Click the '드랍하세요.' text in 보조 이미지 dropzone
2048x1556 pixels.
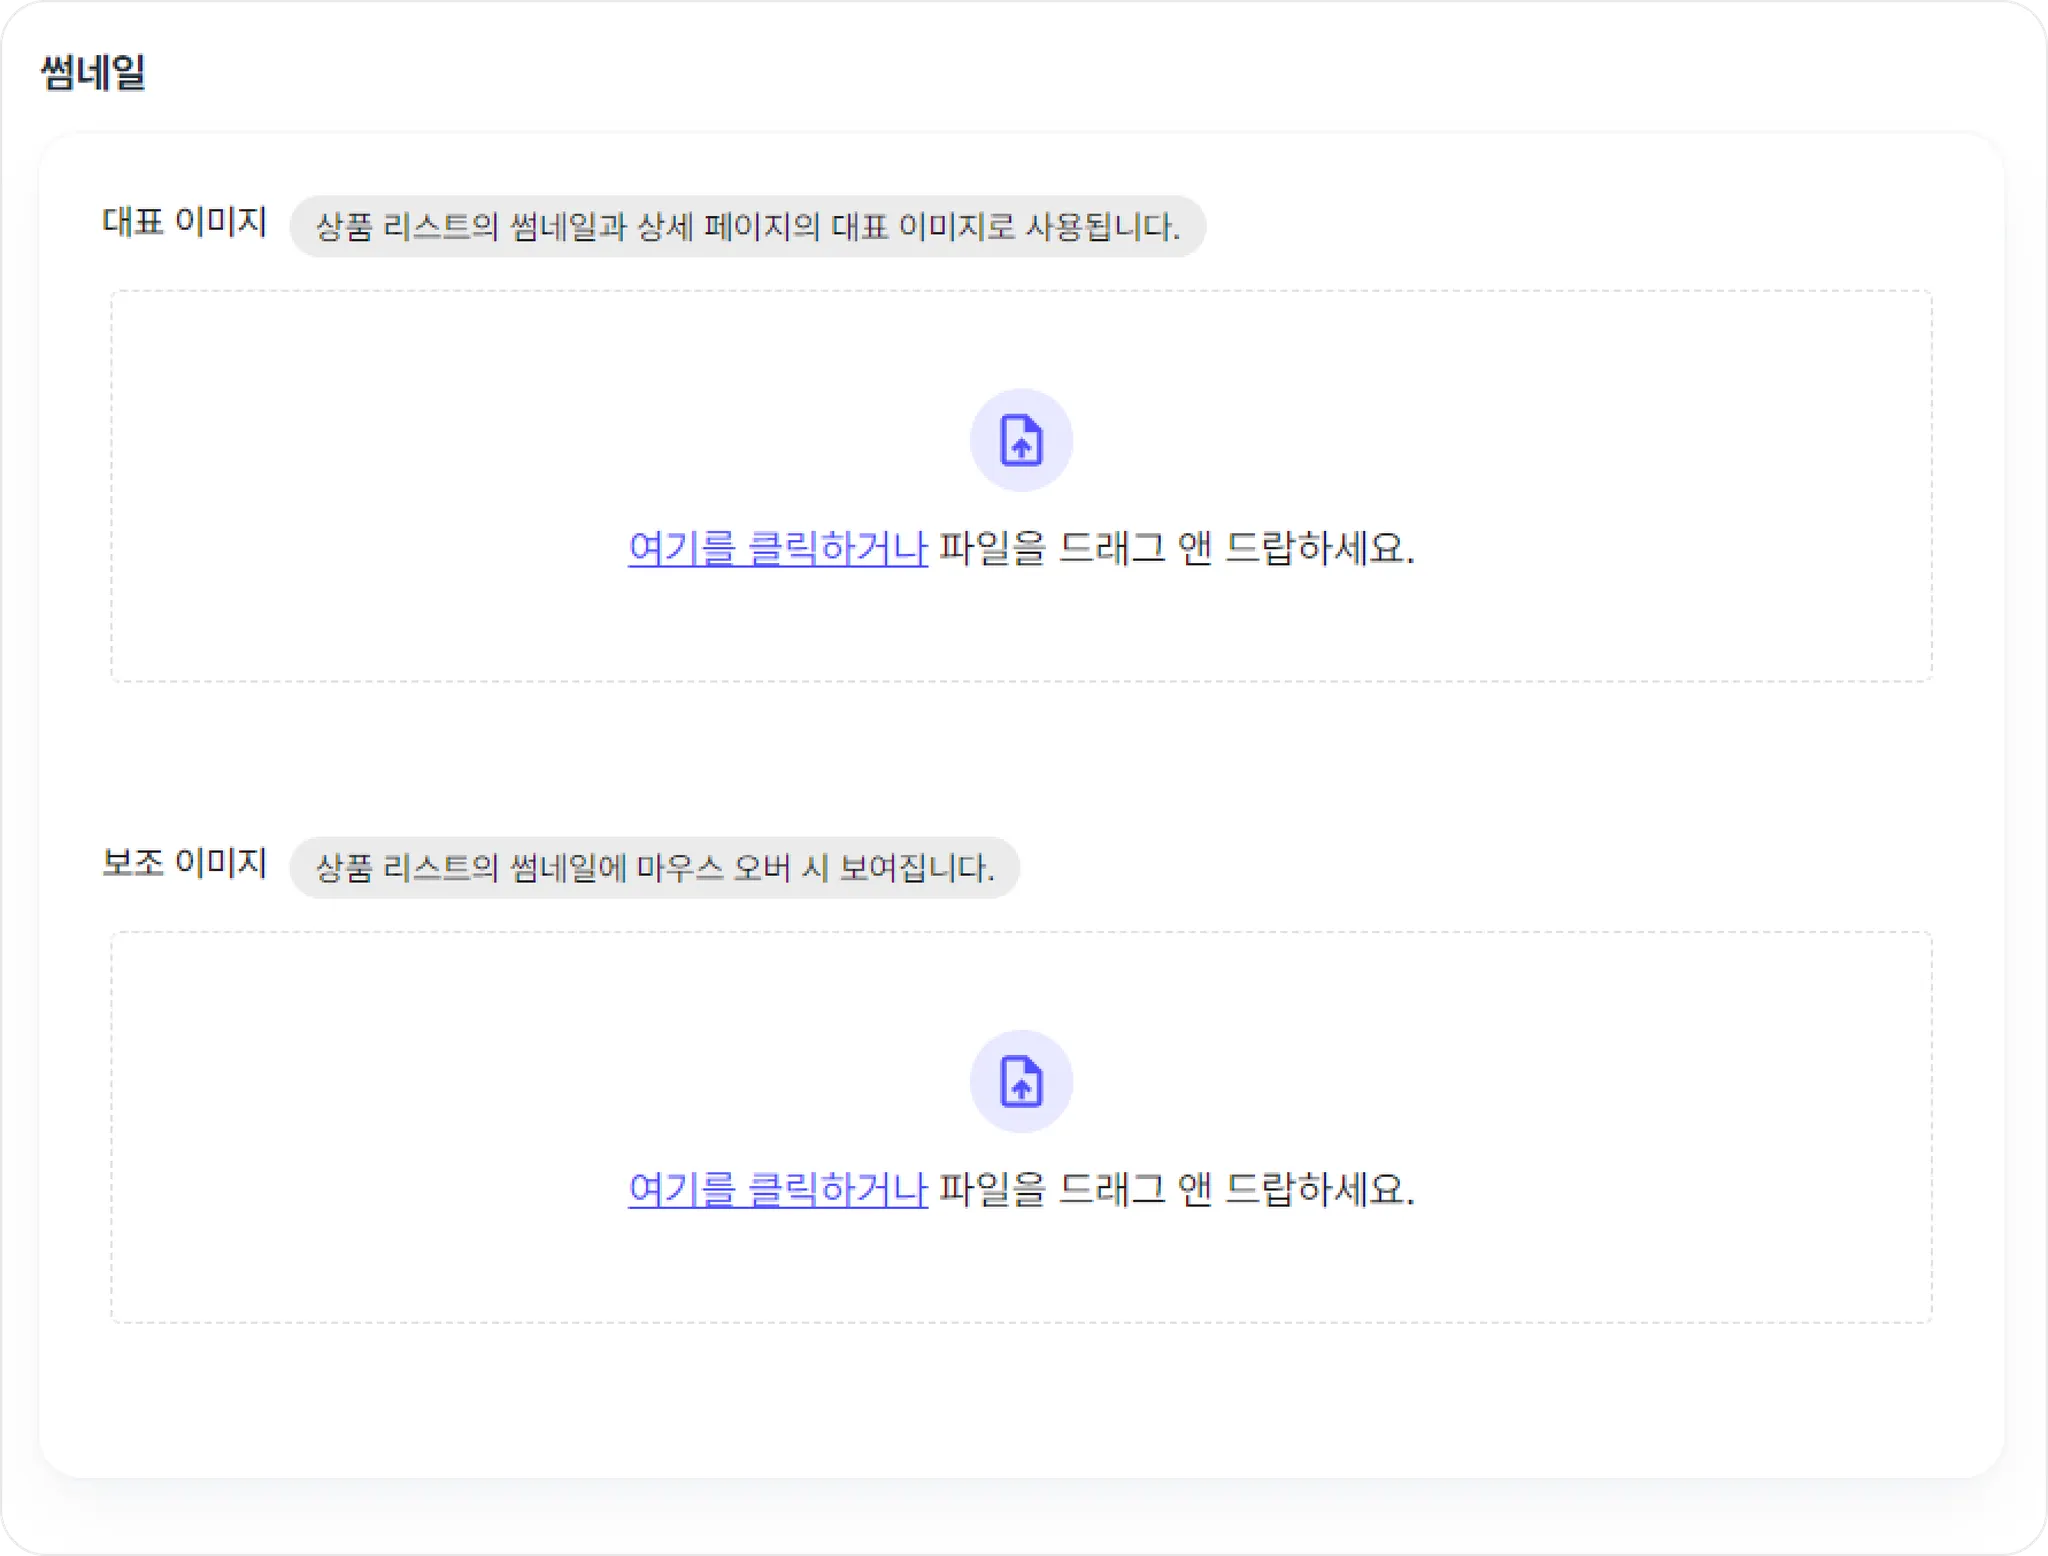point(1321,1189)
